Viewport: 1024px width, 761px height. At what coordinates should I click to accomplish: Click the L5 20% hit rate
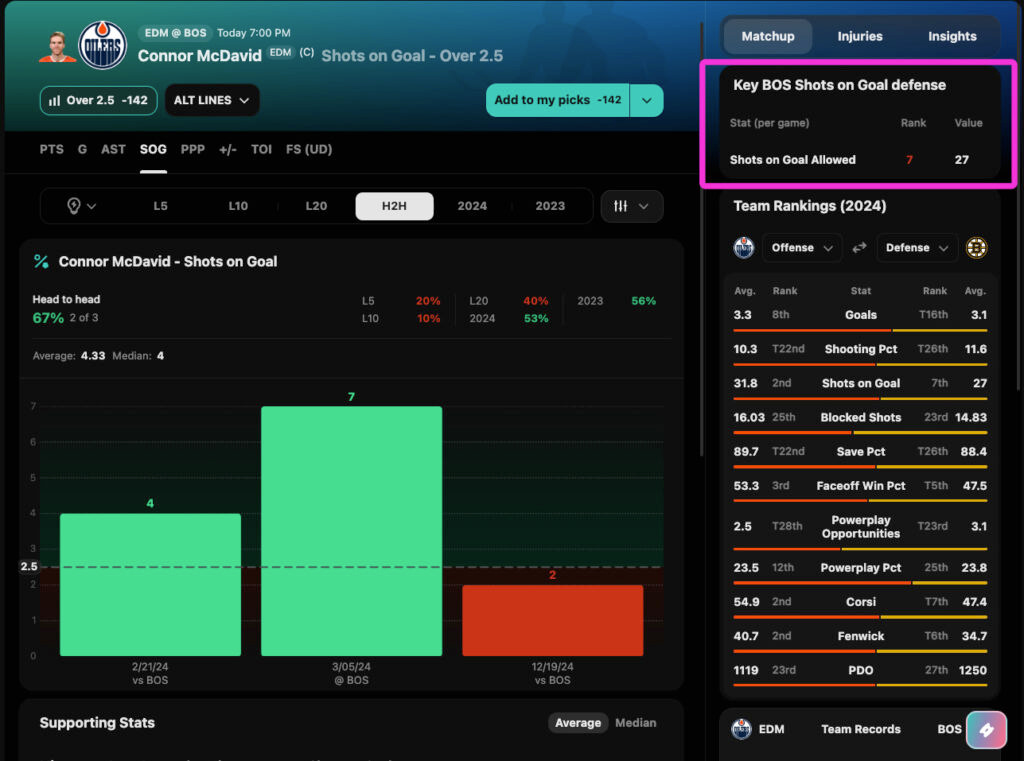point(428,301)
